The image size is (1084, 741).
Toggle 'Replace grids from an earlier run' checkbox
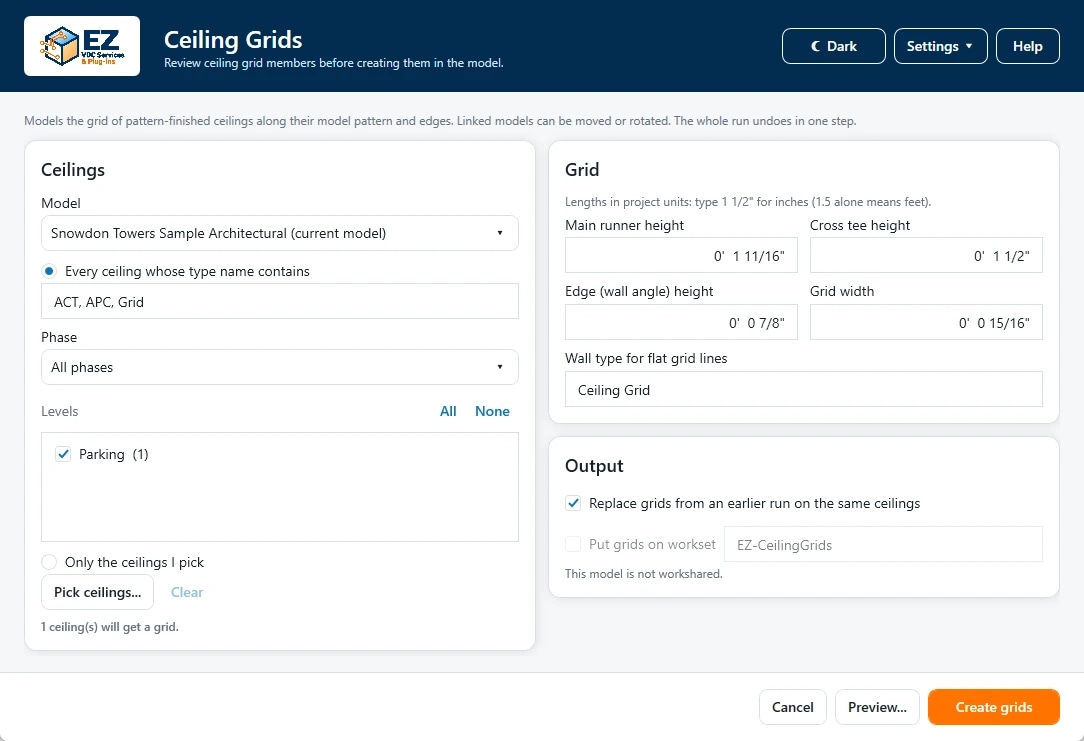click(573, 503)
